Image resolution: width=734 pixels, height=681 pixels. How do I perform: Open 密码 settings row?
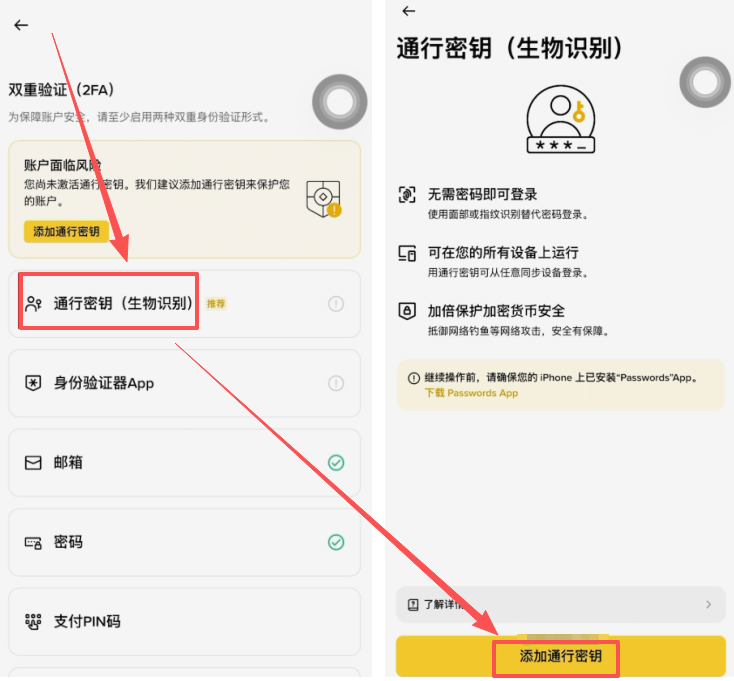tap(184, 542)
